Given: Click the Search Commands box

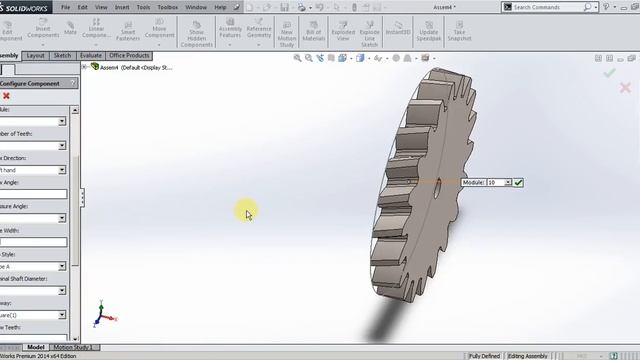Looking at the screenshot, I should point(547,7).
